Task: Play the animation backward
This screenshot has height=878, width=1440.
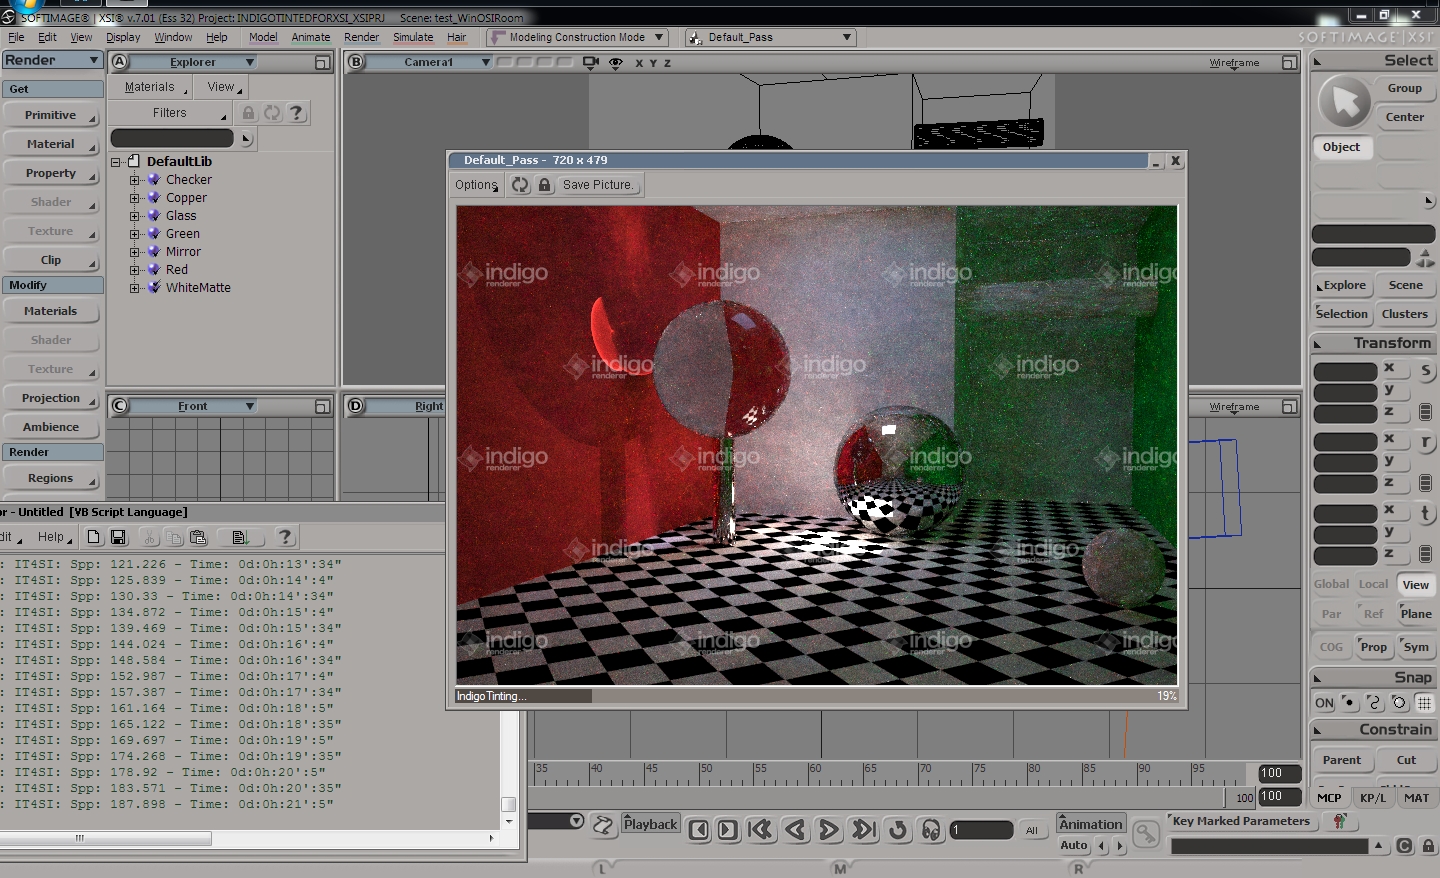Action: (x=796, y=830)
